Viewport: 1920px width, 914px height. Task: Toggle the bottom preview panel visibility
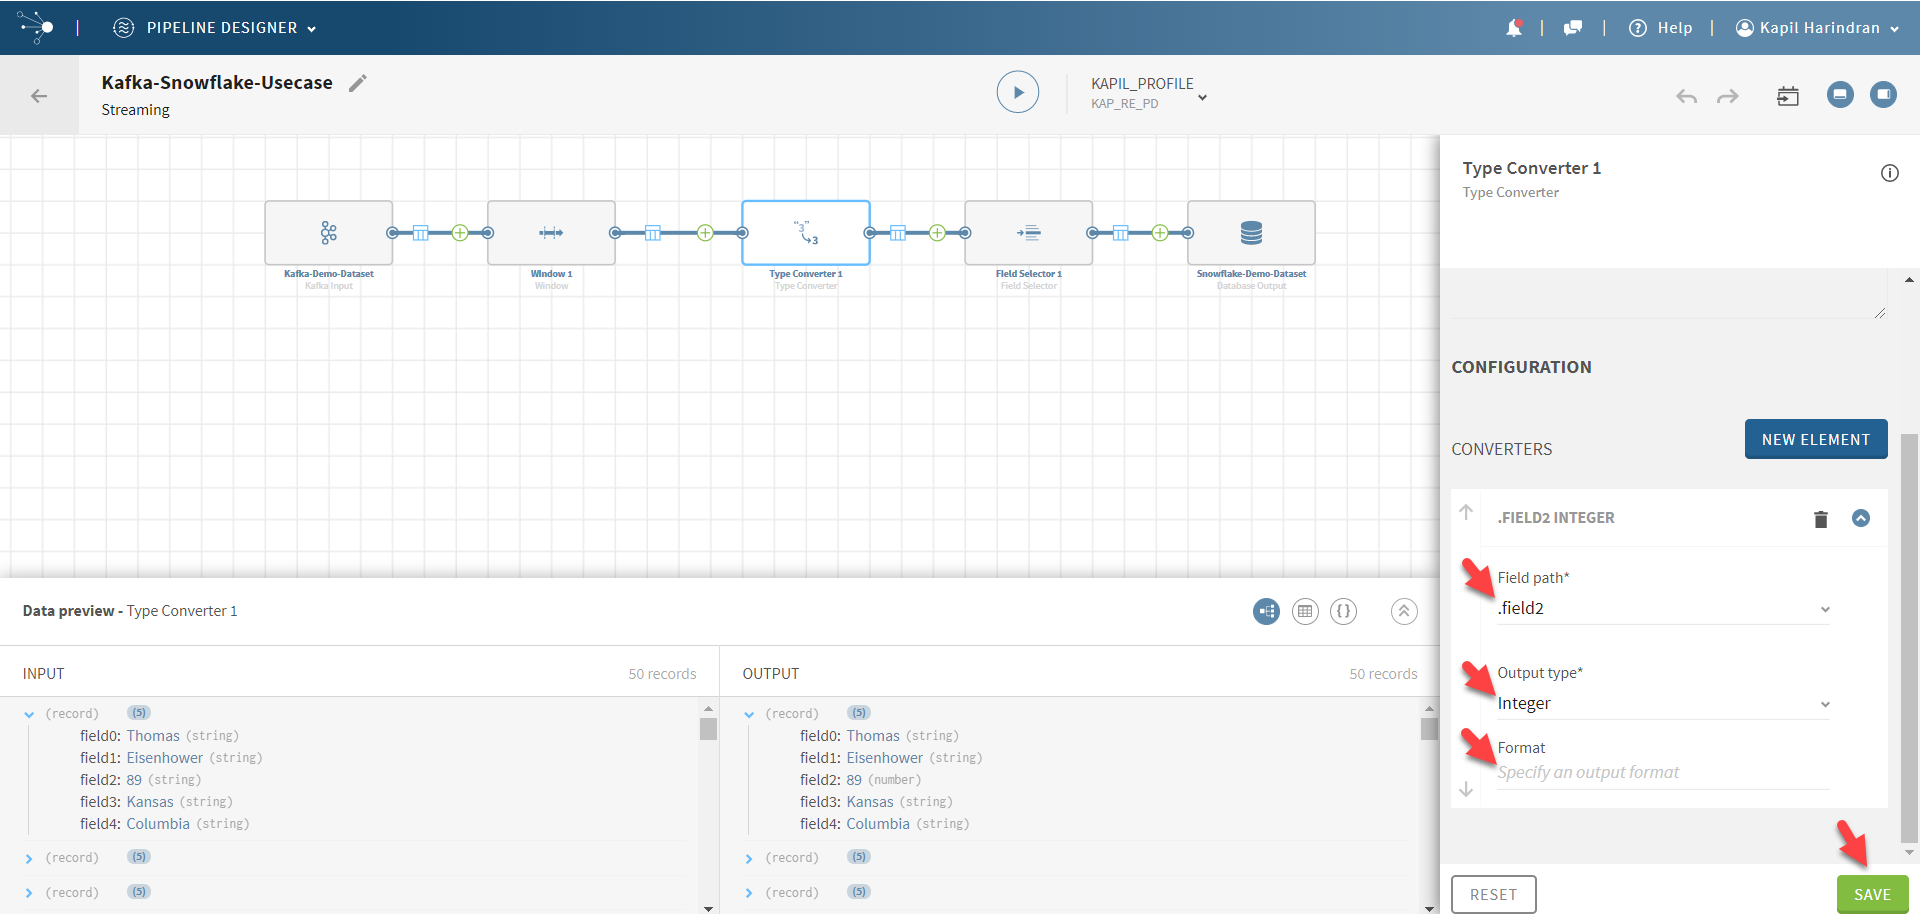click(x=1840, y=95)
